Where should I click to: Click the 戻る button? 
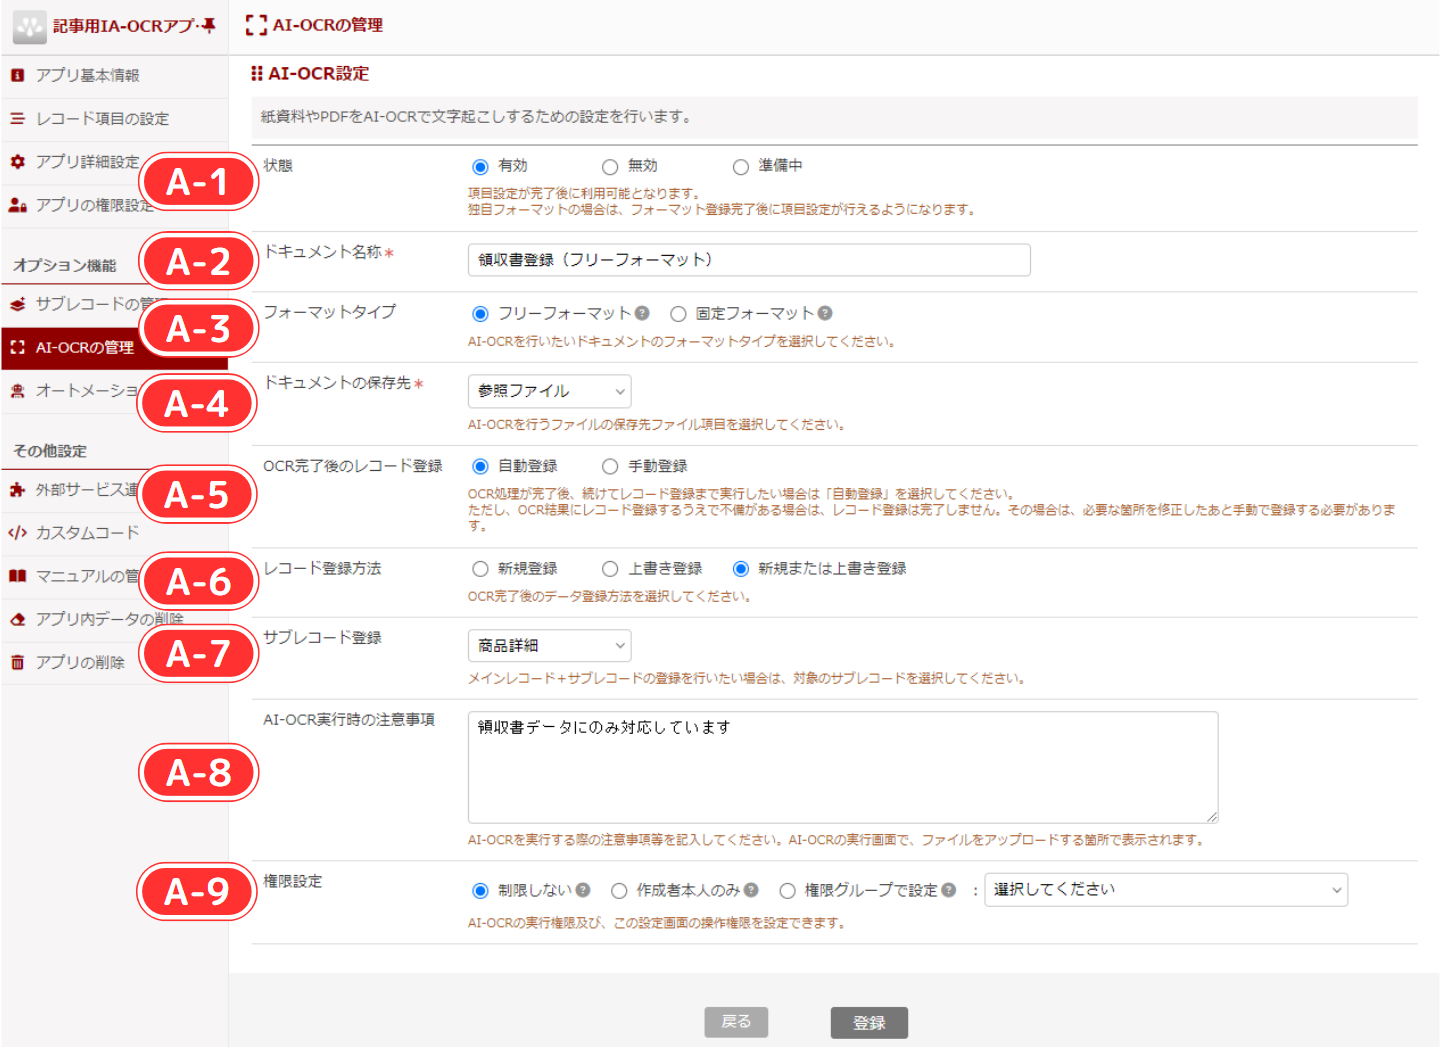(736, 1022)
